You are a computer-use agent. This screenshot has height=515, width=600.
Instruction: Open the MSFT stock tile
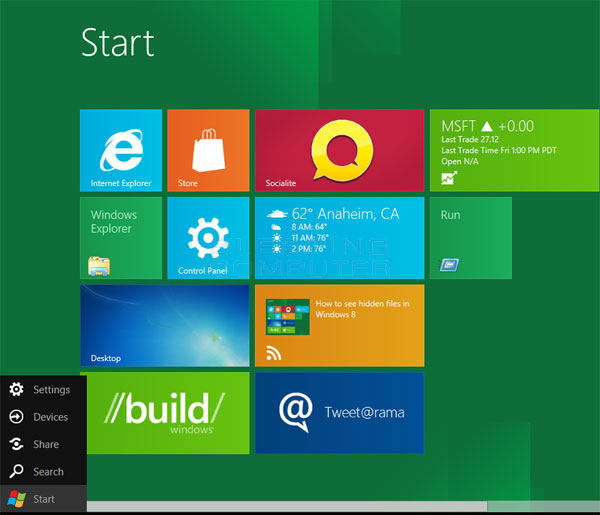(515, 150)
